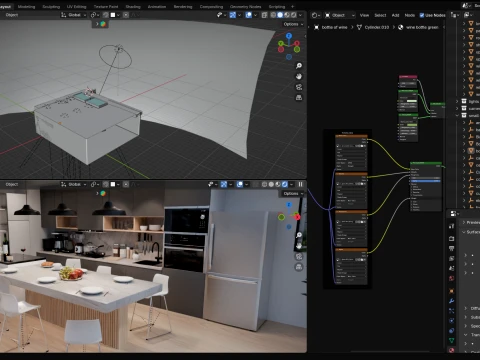The image size is (480, 360).
Task: Toggle camera view icon in the top viewport
Action: (299, 87)
